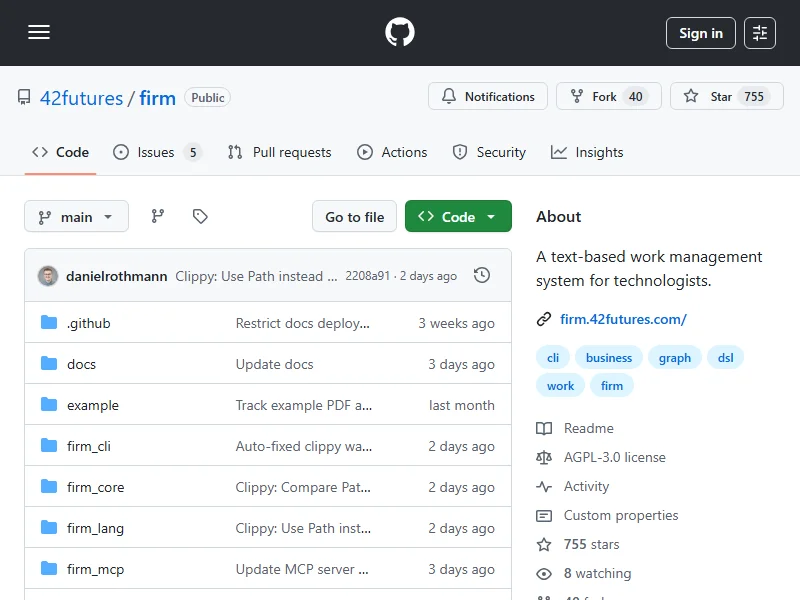Fork the repository

click(x=608, y=97)
